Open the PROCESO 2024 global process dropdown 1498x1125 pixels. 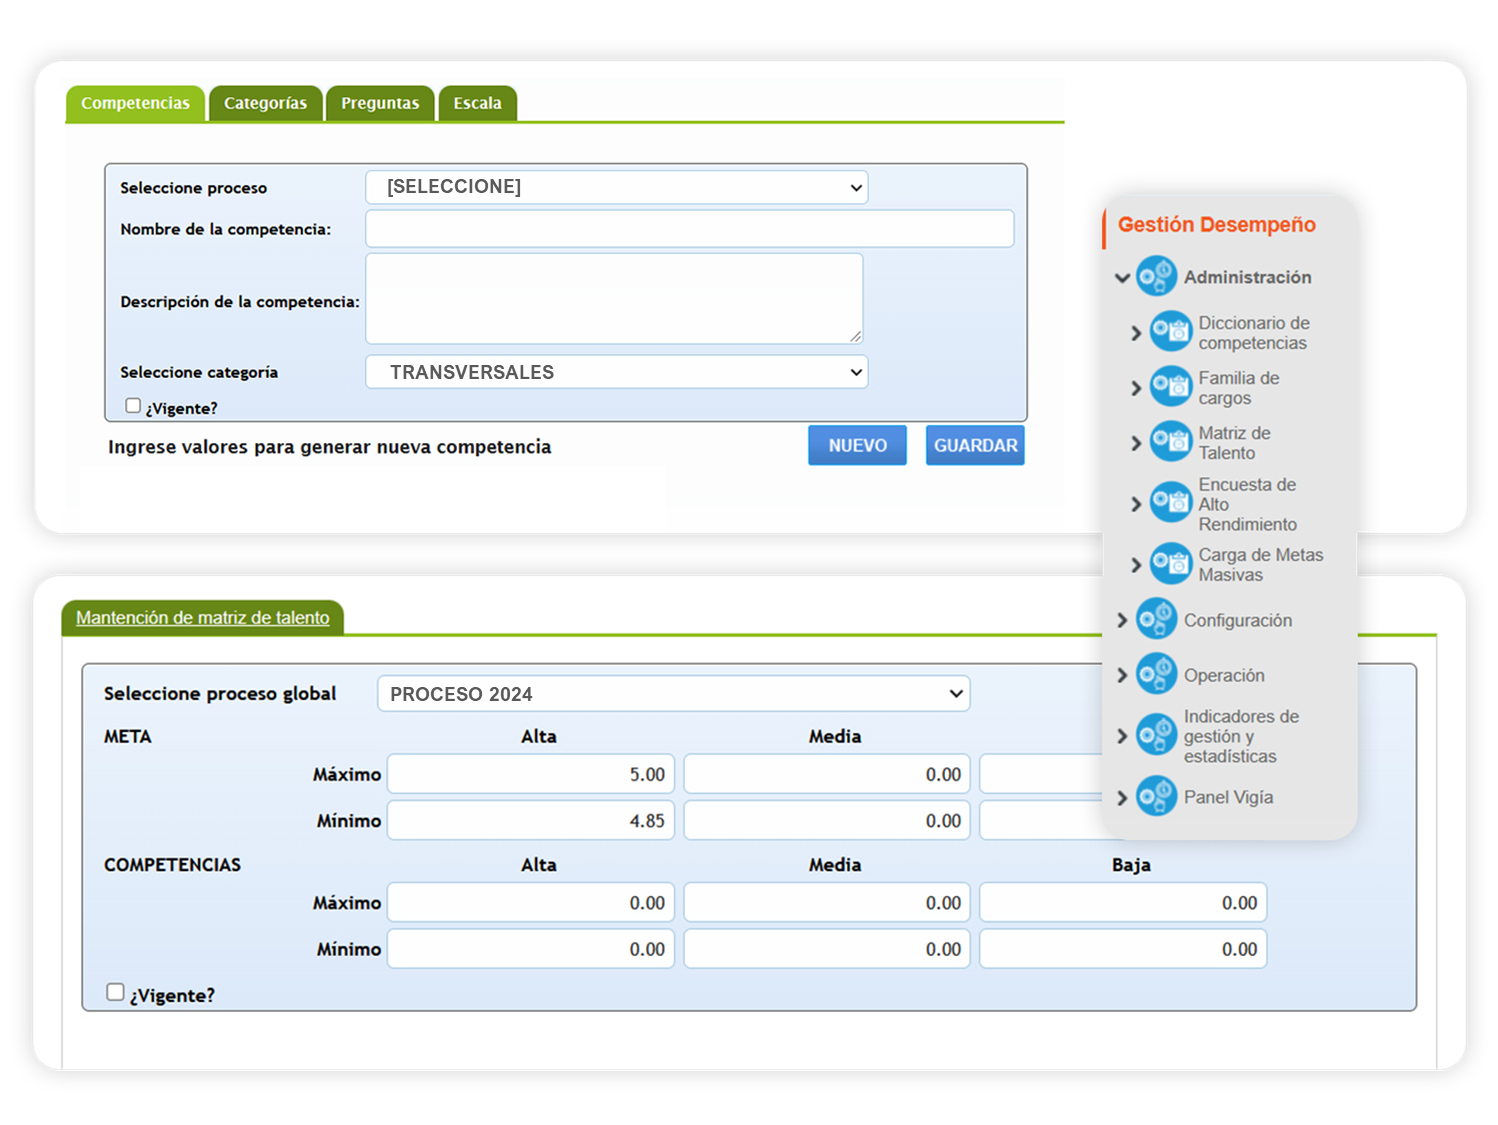click(x=673, y=694)
